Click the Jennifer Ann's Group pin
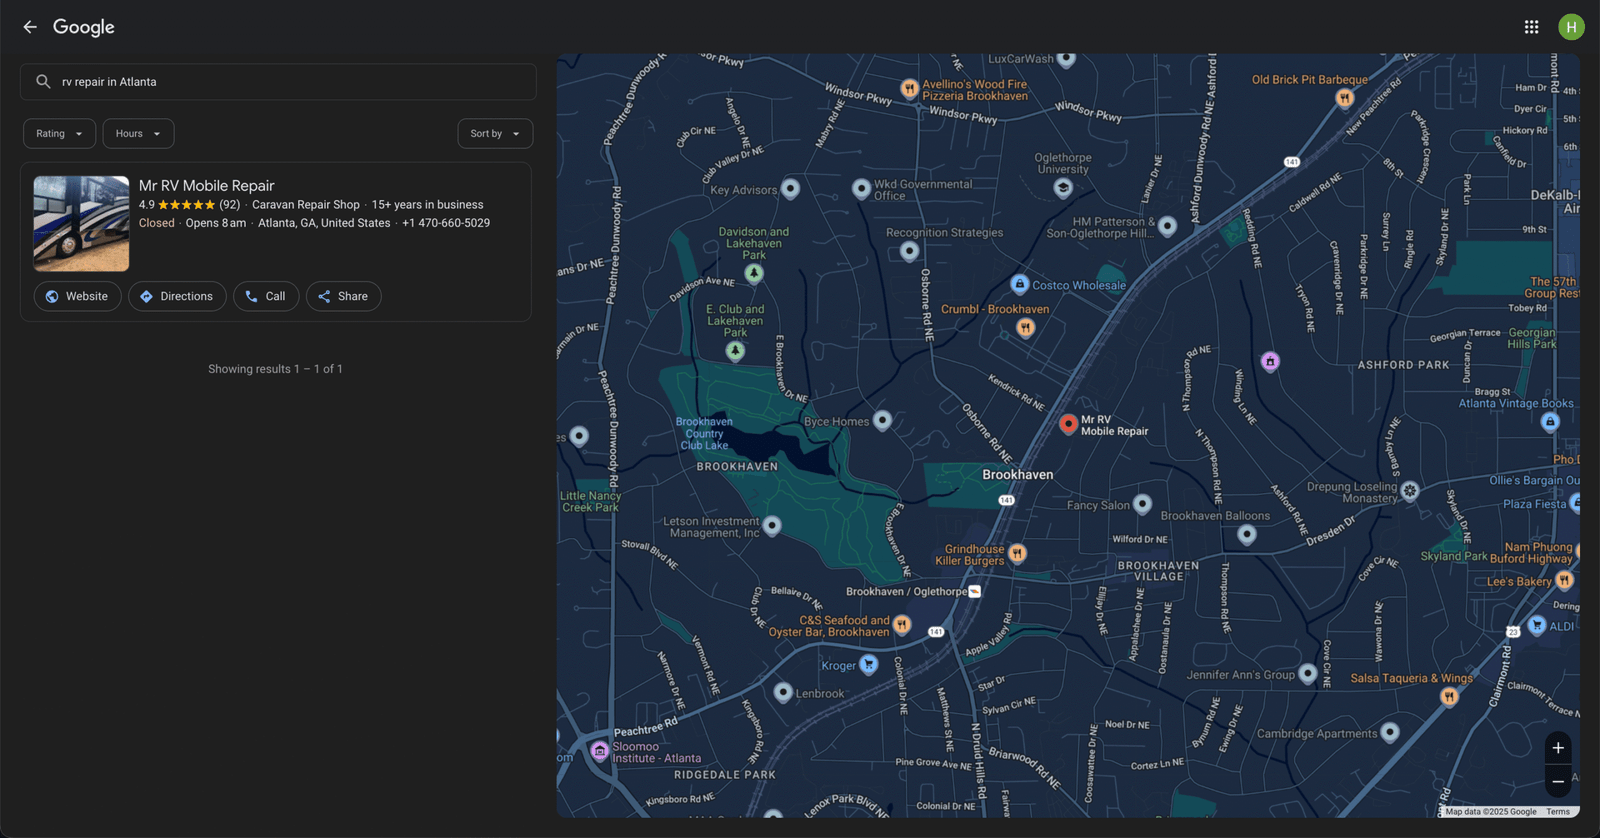Viewport: 1600px width, 838px height. point(1307,673)
